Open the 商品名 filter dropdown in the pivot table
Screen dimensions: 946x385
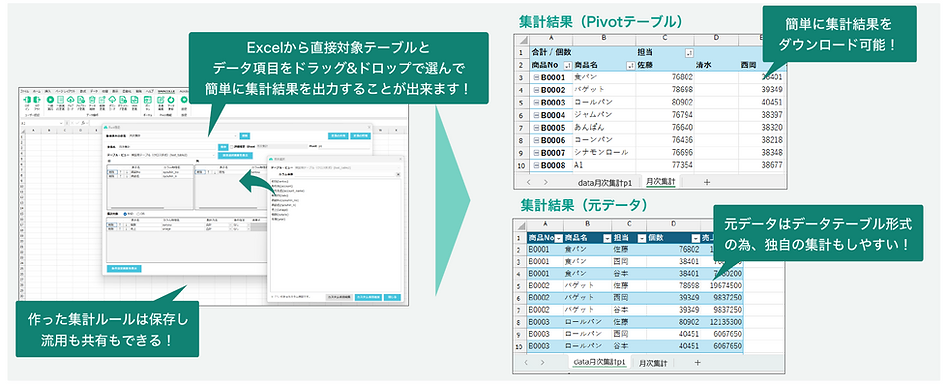pyautogui.click(x=631, y=65)
